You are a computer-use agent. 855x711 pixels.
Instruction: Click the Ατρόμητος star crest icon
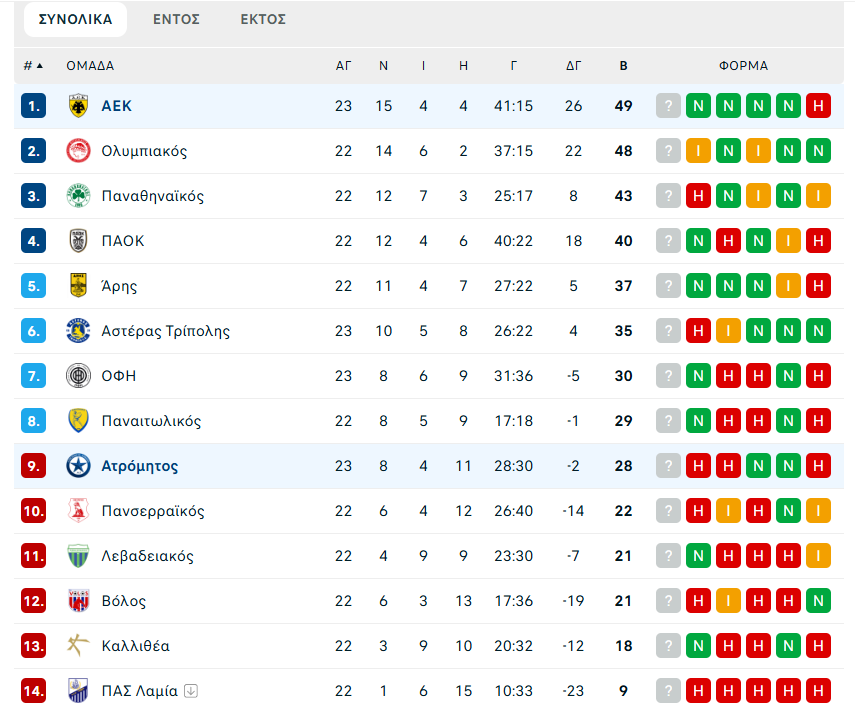[x=78, y=466]
